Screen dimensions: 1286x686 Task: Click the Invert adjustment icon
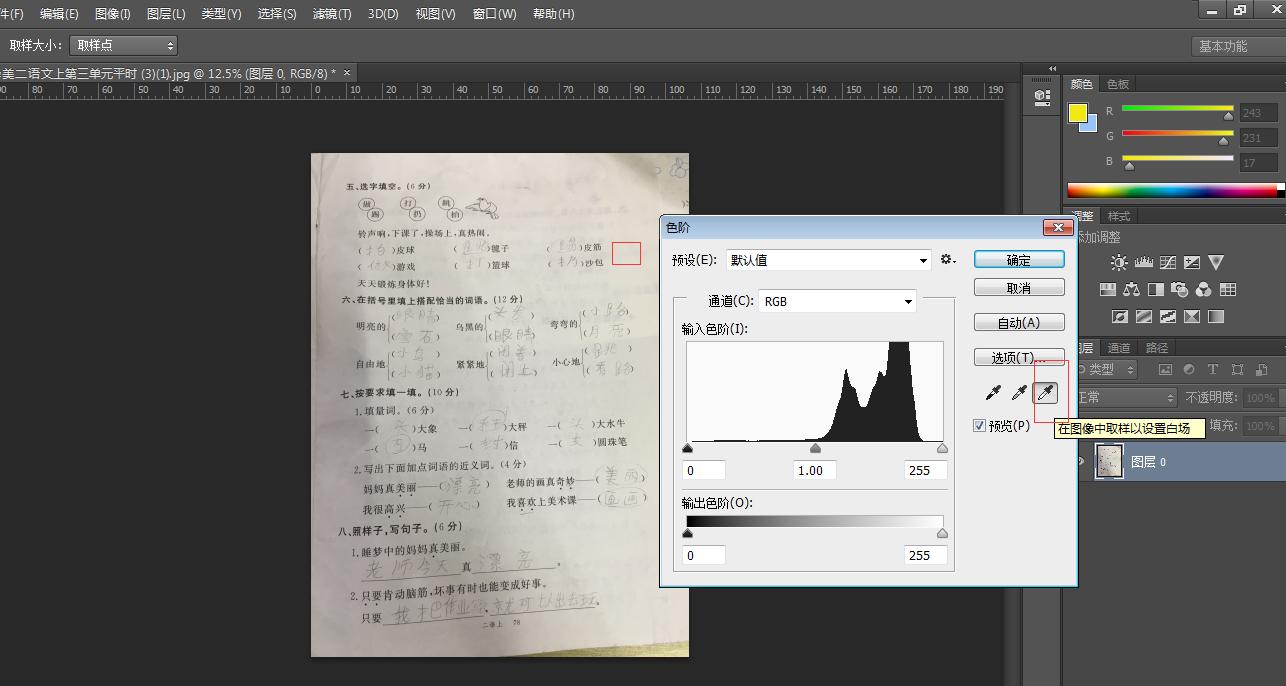(x=1120, y=316)
